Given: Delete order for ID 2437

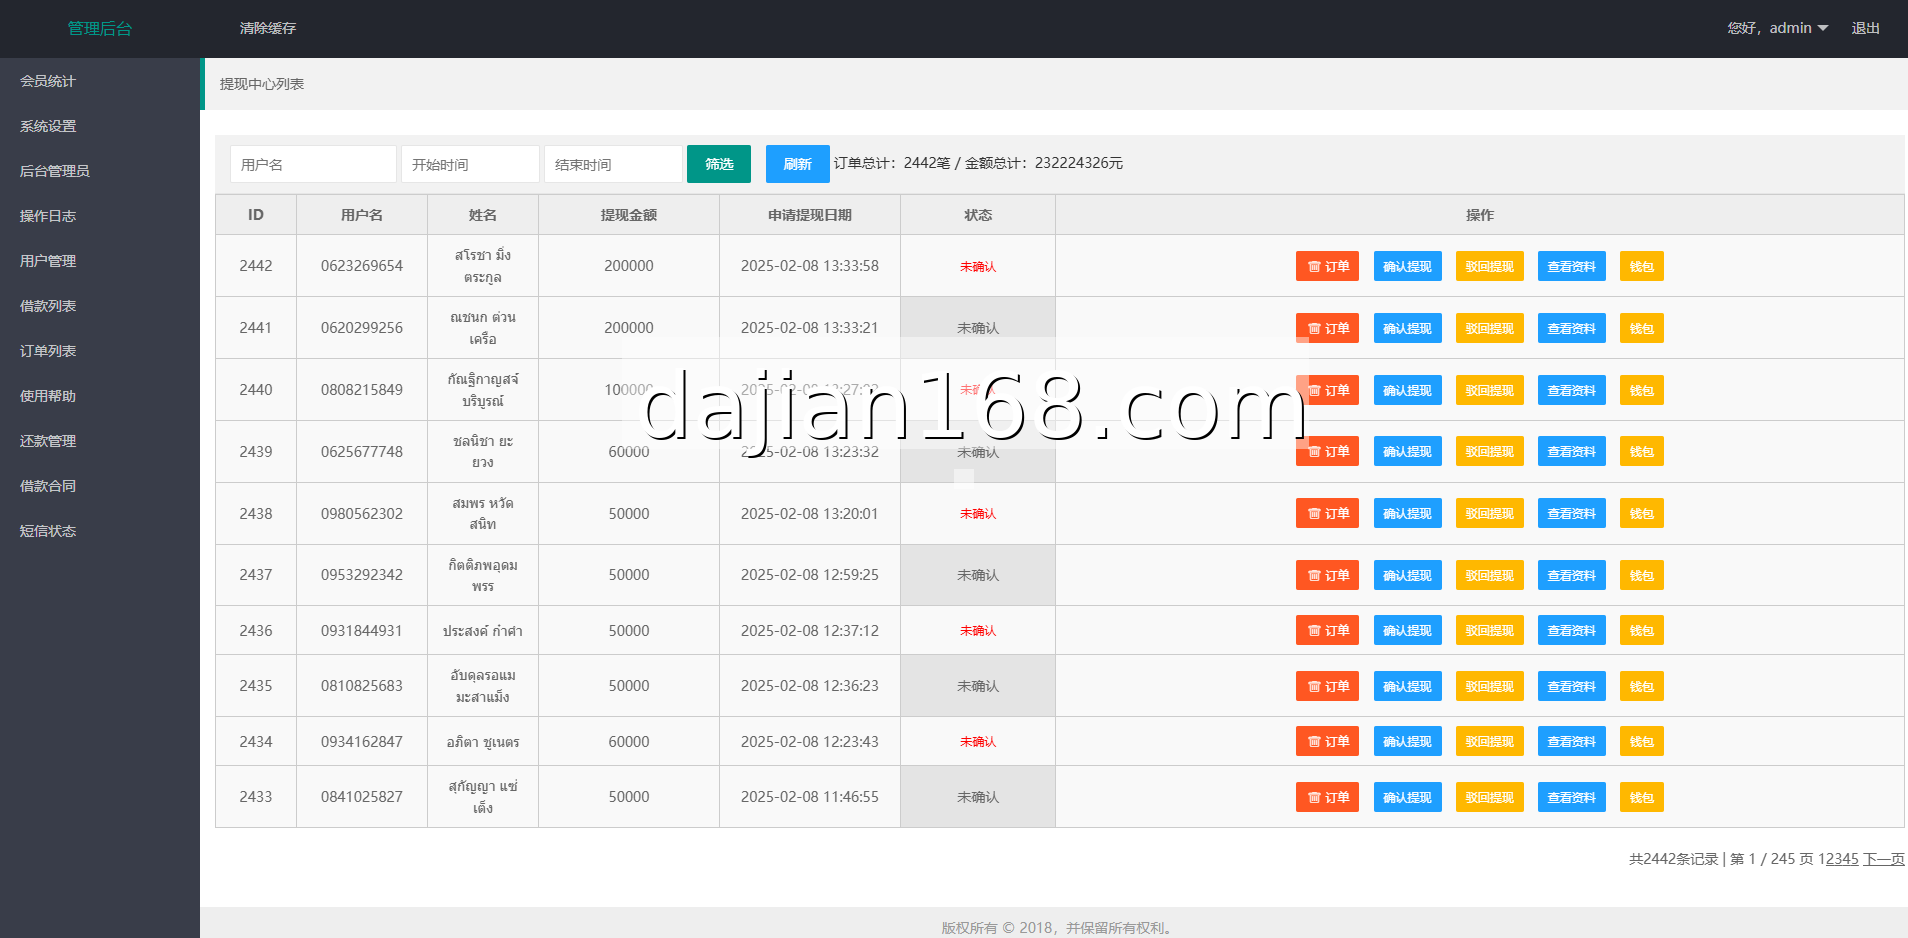Looking at the screenshot, I should tap(1327, 575).
